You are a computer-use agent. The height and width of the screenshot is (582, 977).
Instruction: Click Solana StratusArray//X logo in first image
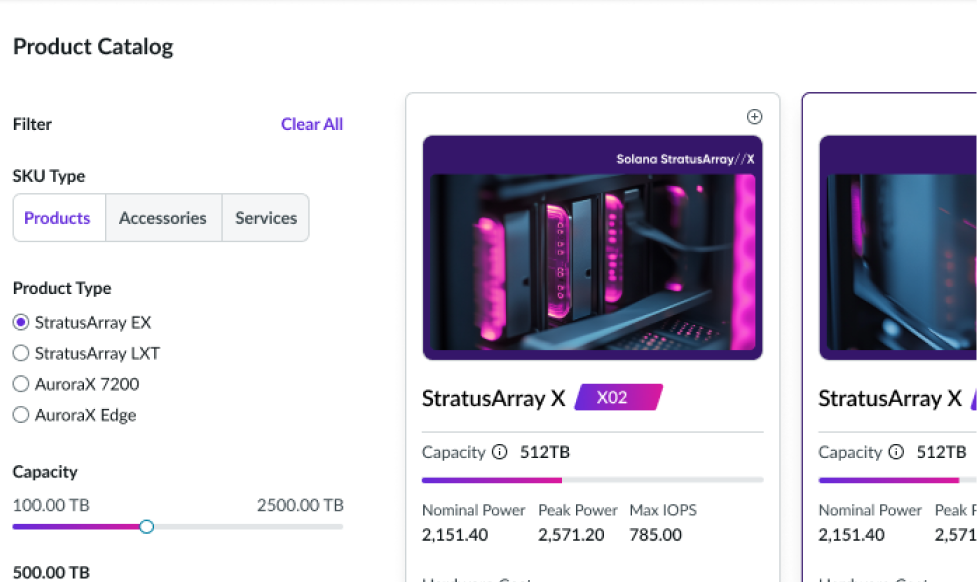(x=685, y=159)
